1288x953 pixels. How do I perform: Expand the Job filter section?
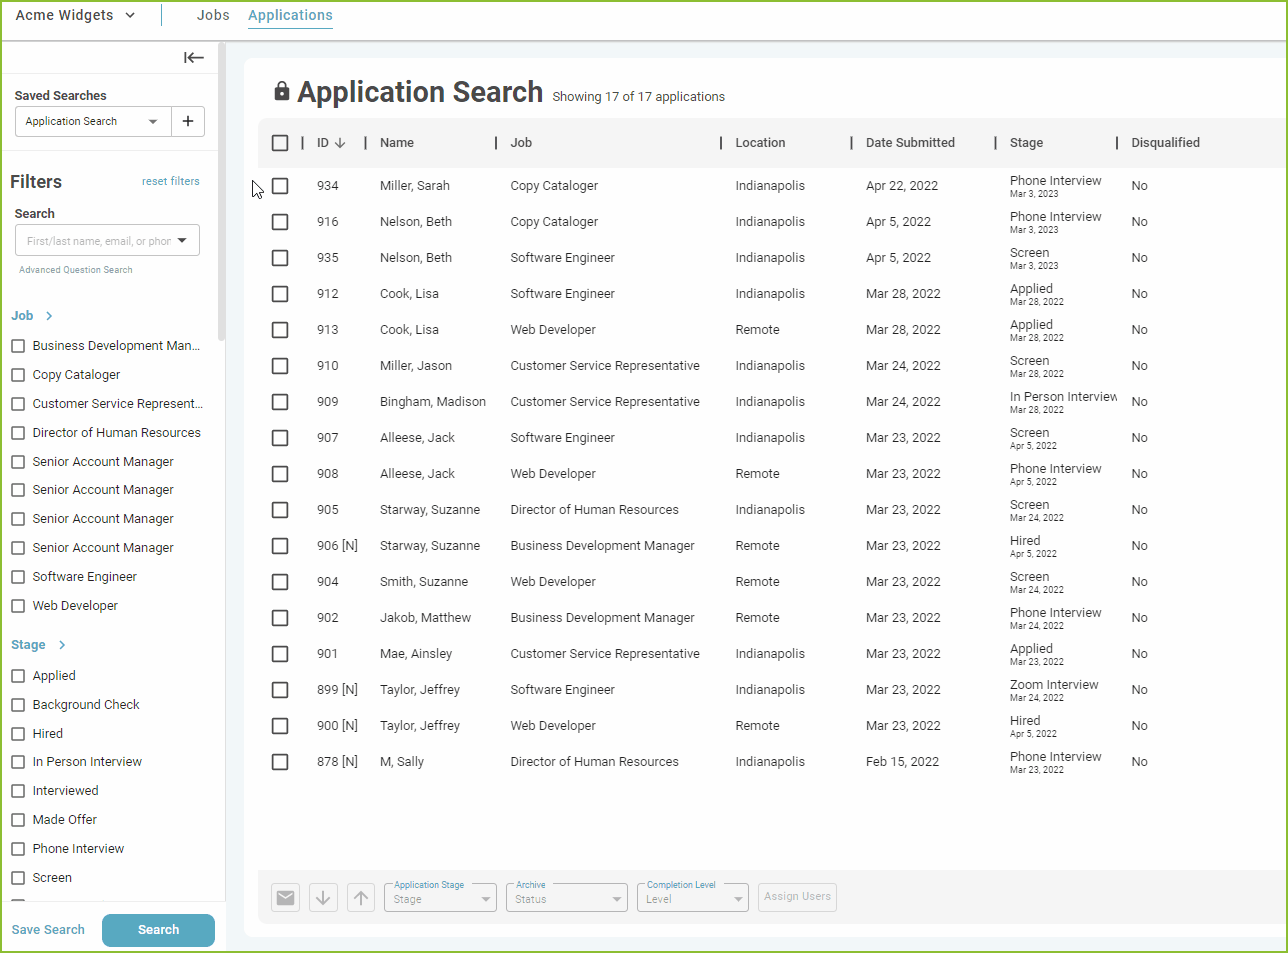click(x=48, y=315)
